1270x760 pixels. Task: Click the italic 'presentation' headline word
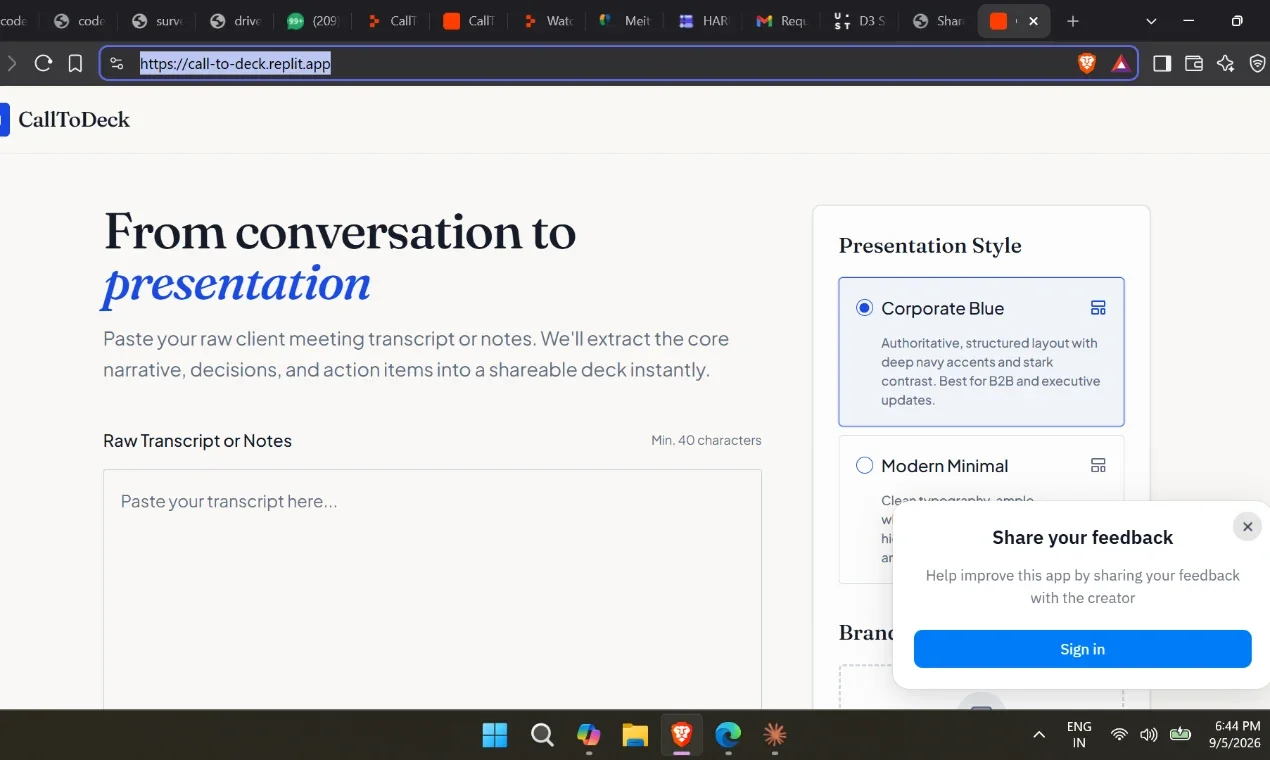click(237, 284)
